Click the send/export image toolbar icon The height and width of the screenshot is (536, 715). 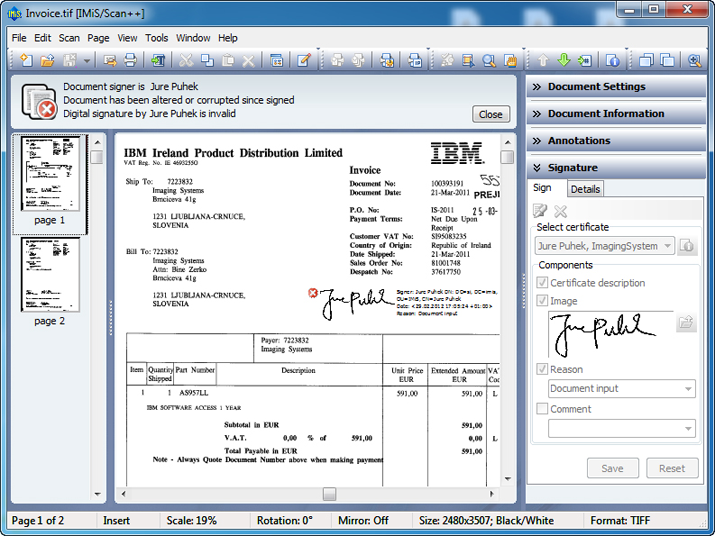tap(109, 60)
